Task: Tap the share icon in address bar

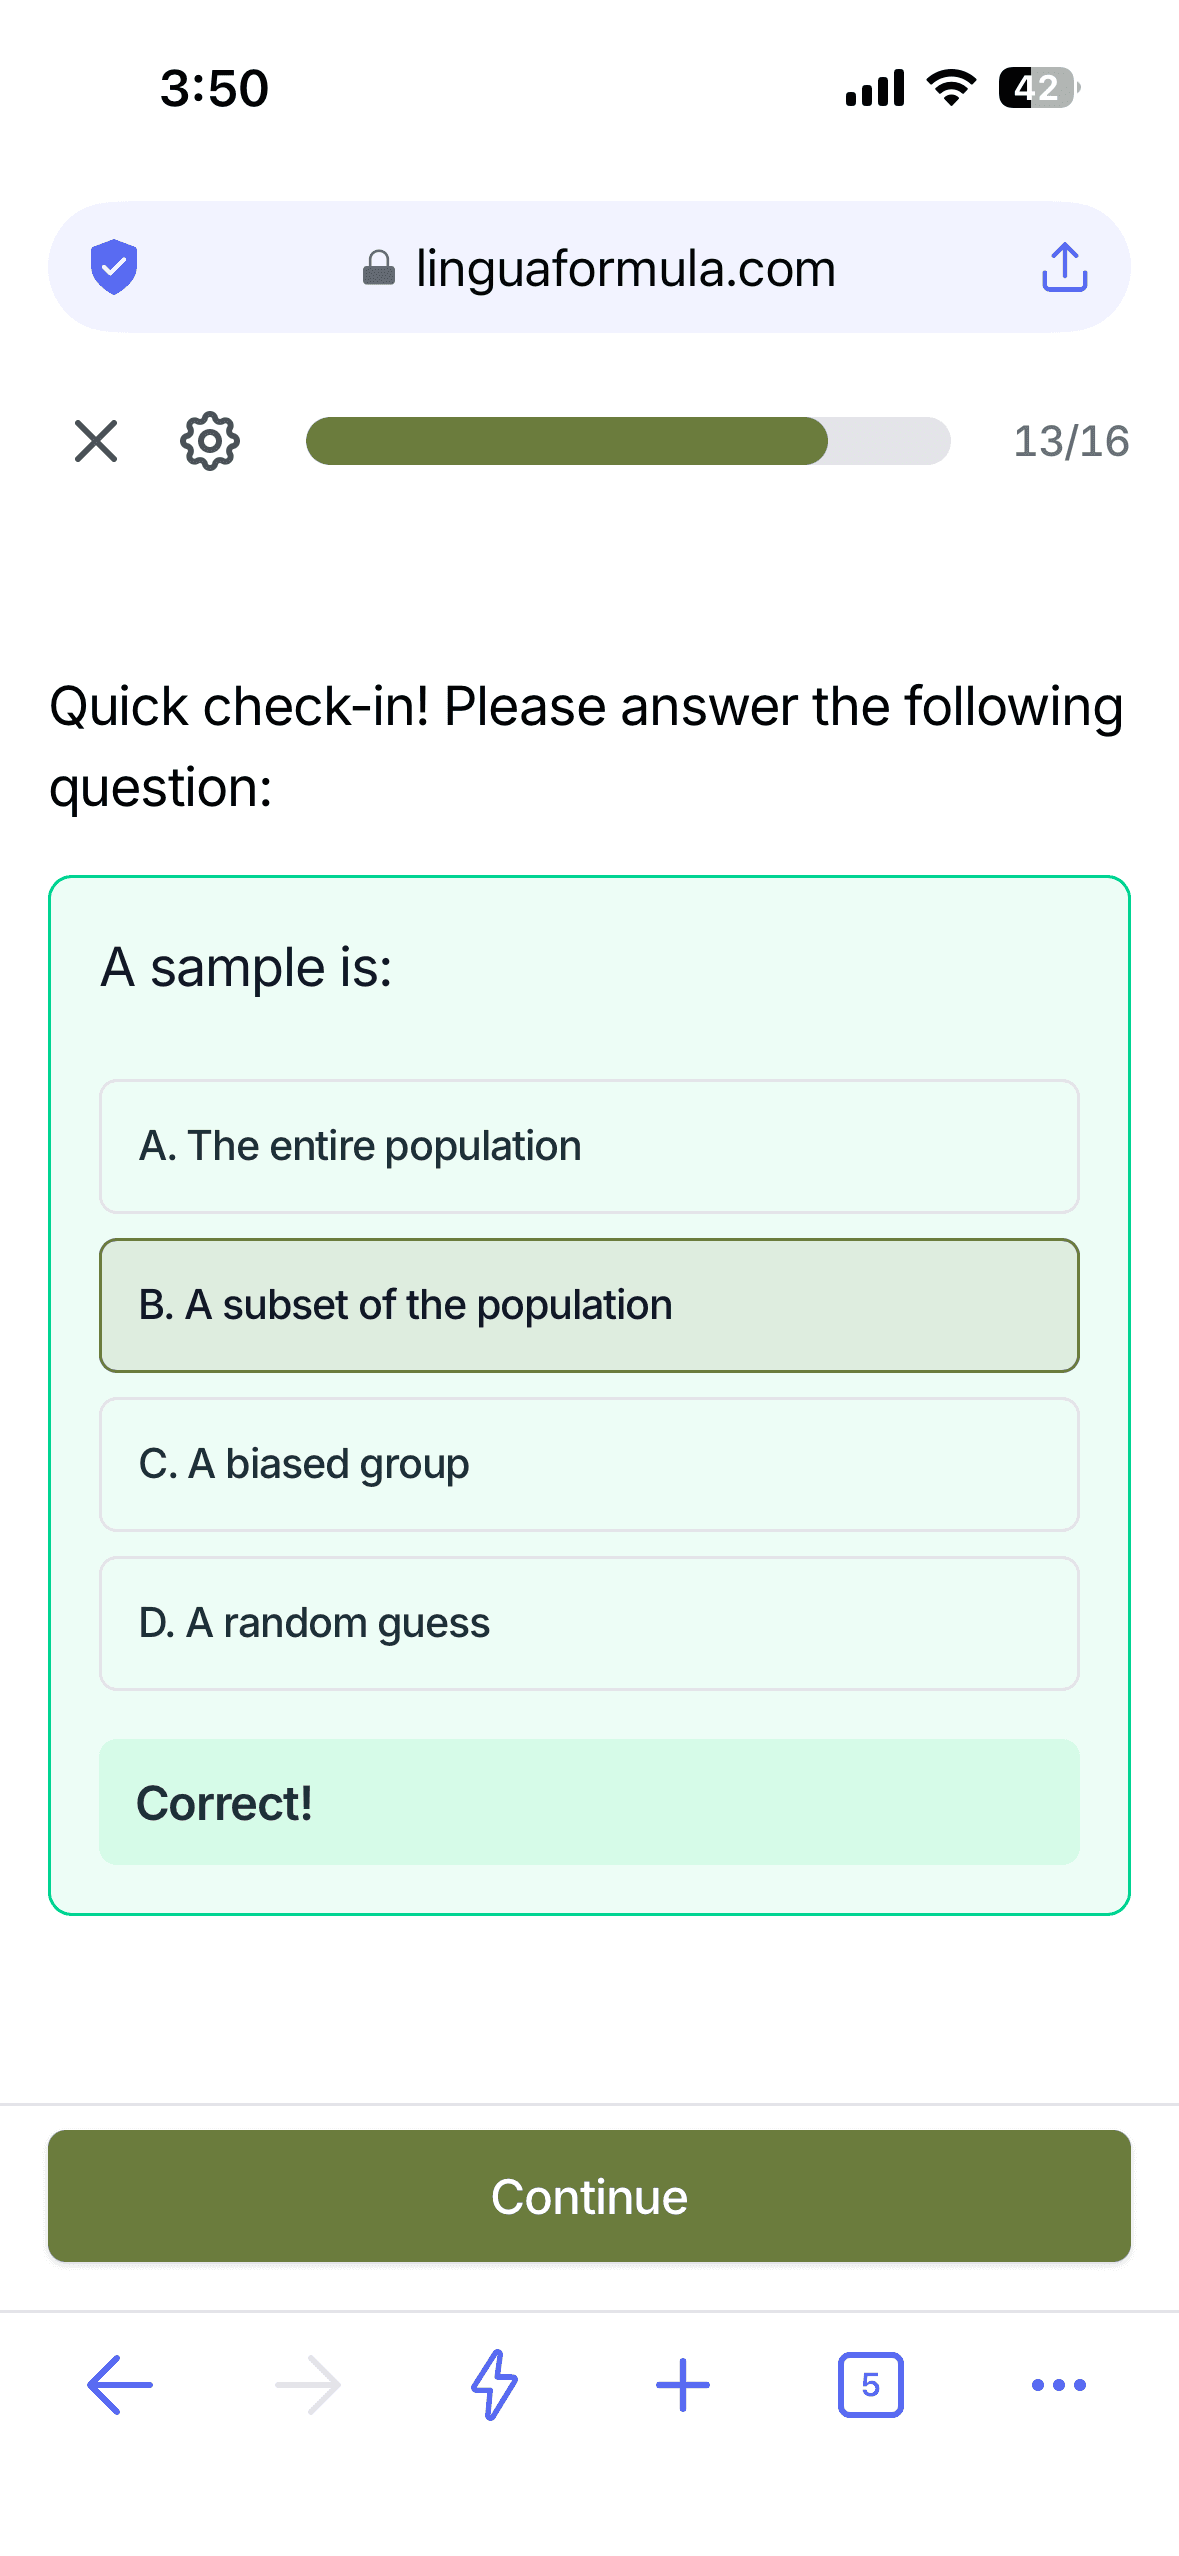Action: pos(1064,267)
